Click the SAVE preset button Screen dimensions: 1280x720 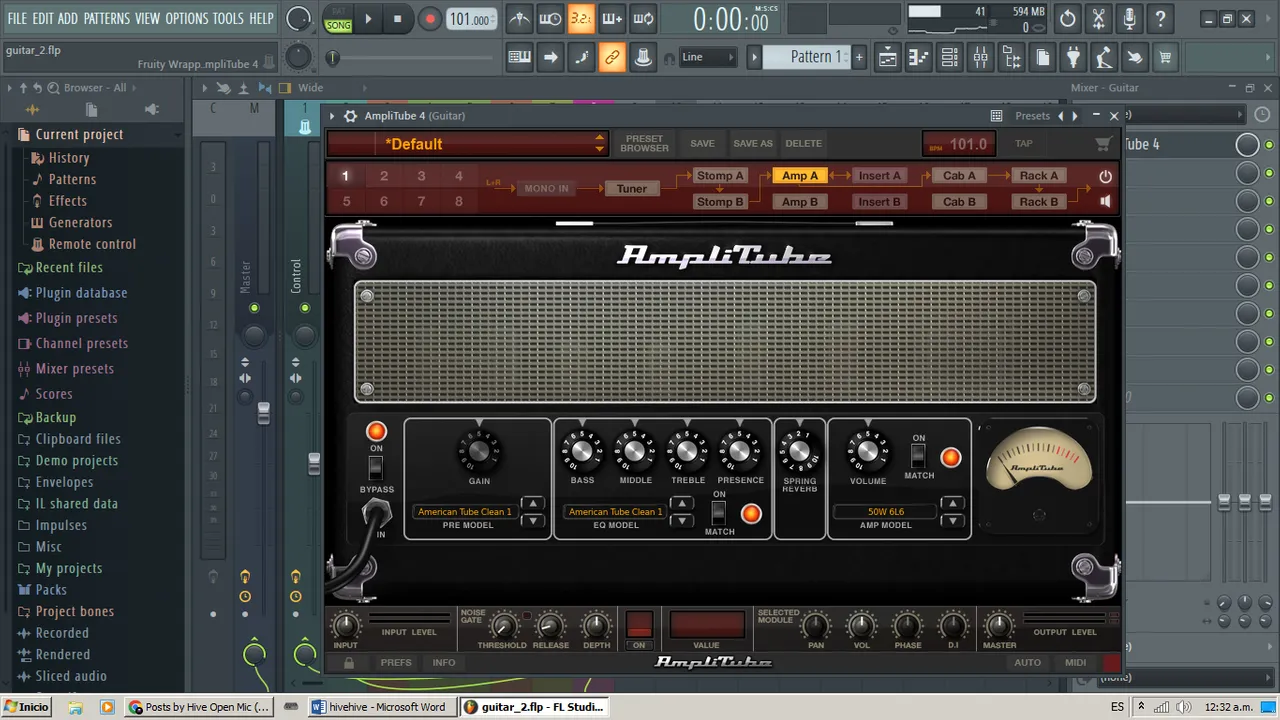[703, 144]
